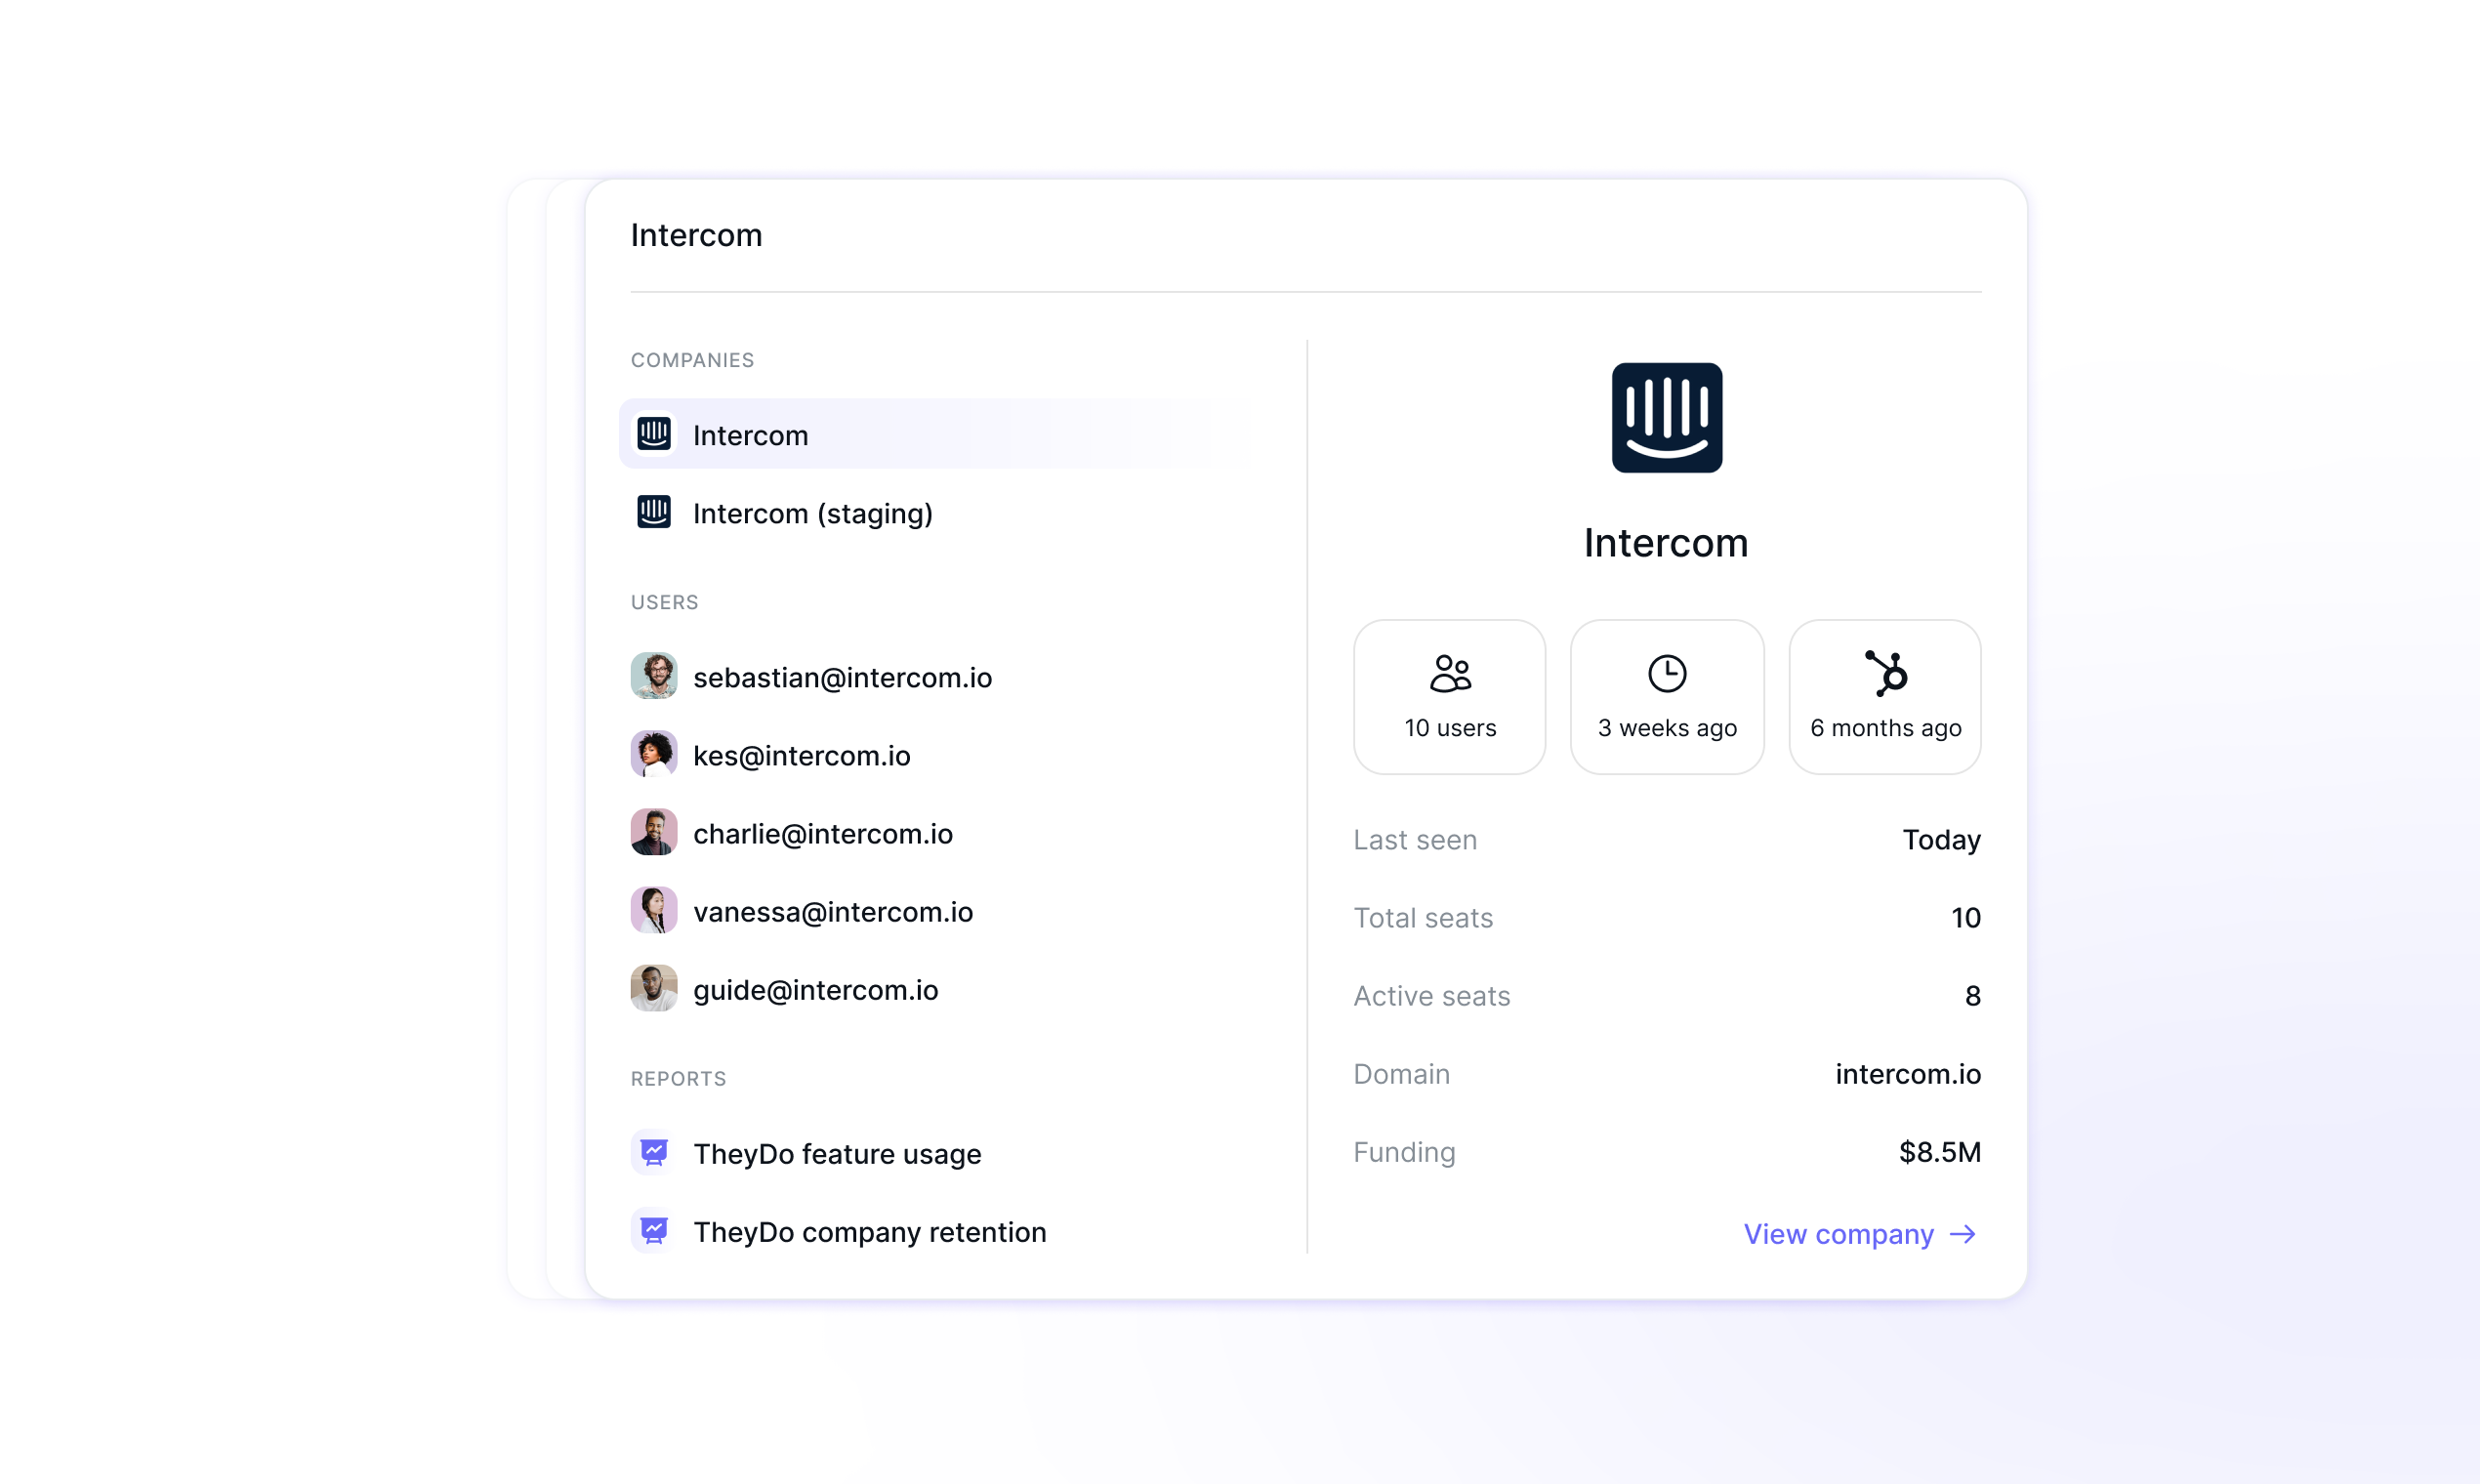Viewport: 2480px width, 1484px height.
Task: Click the Active seats value 8
Action: pyautogui.click(x=1973, y=996)
